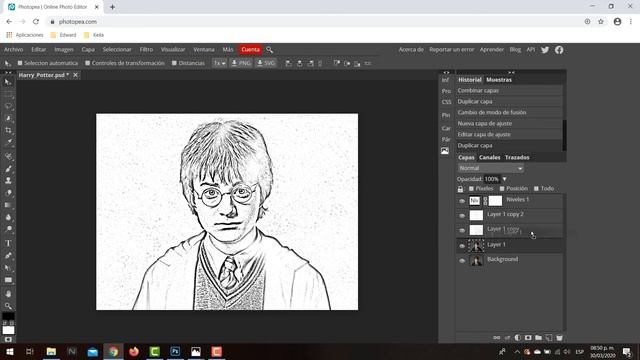The image size is (640, 360).
Task: Expand side strip with <> arrows
Action: [x=446, y=72]
